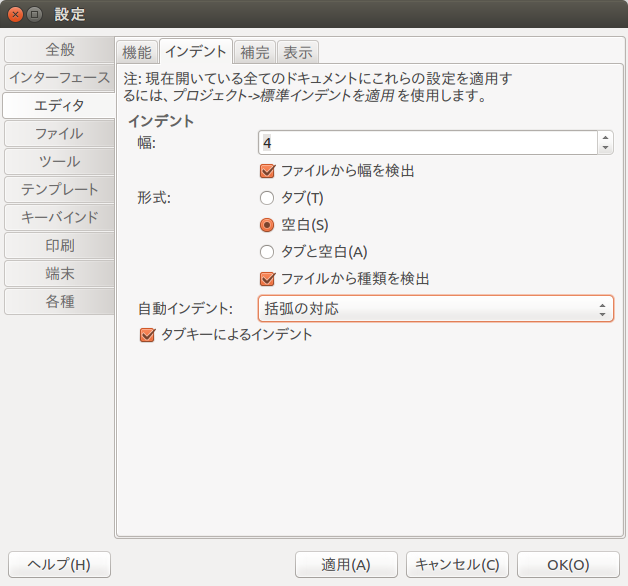
Task: Open the 端末 settings section
Action: pyautogui.click(x=59, y=274)
